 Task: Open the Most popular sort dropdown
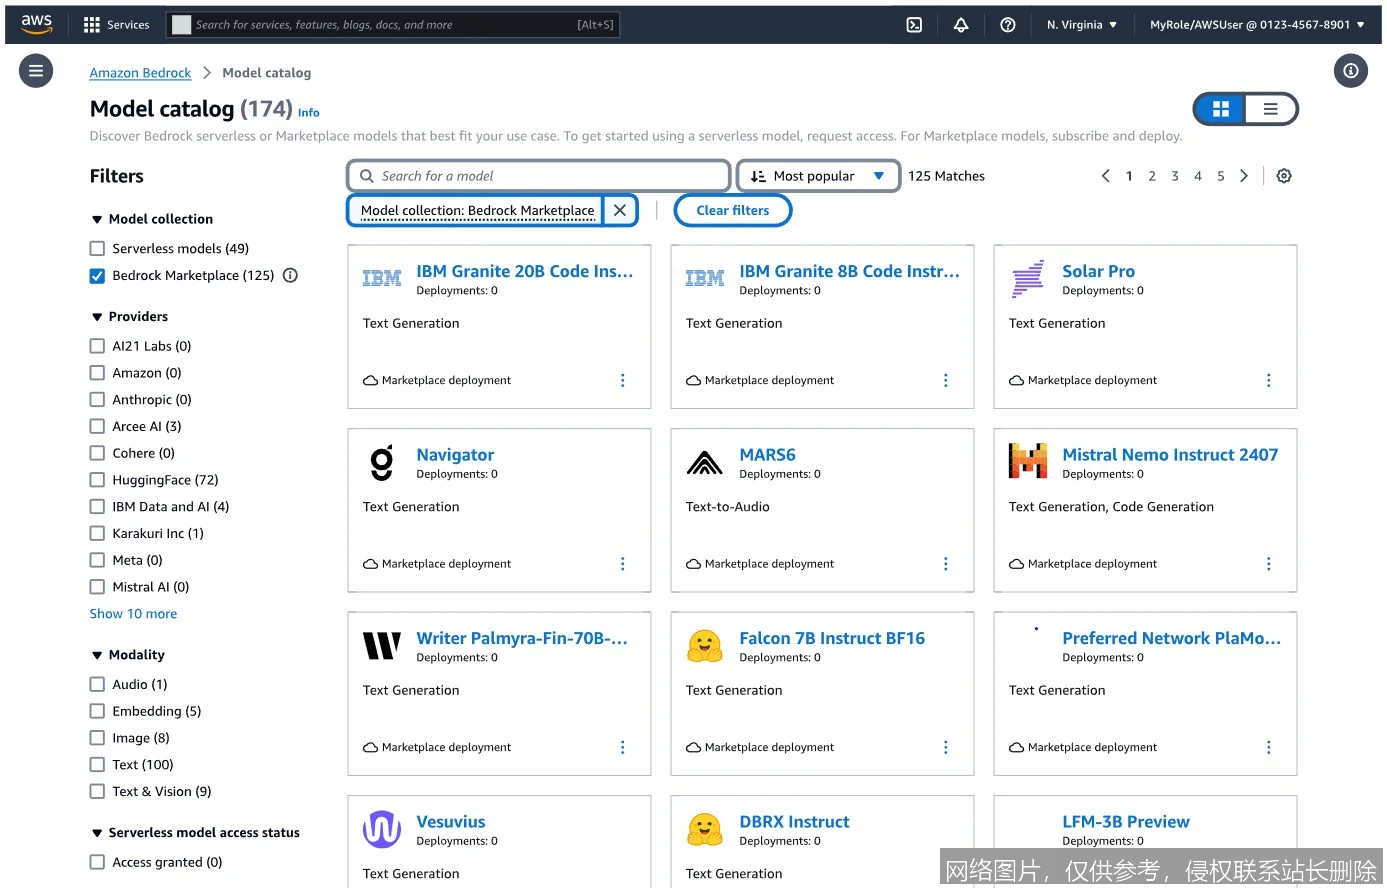818,176
